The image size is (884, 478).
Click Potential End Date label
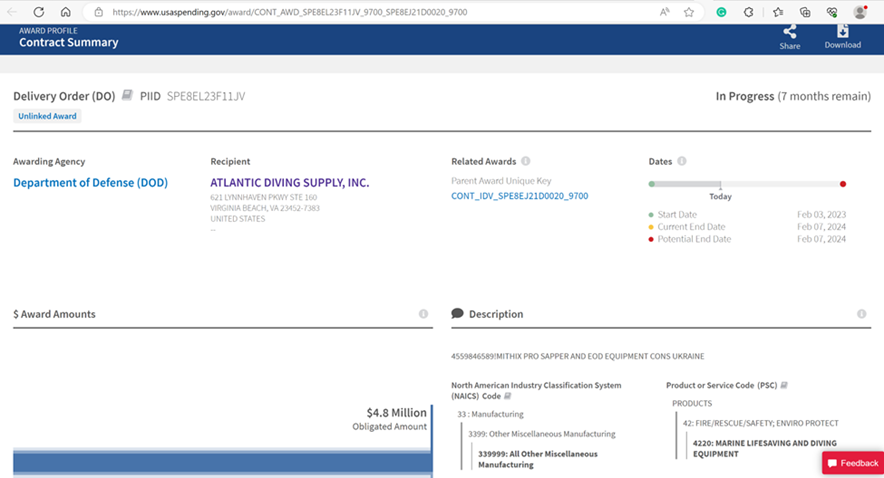(x=694, y=239)
